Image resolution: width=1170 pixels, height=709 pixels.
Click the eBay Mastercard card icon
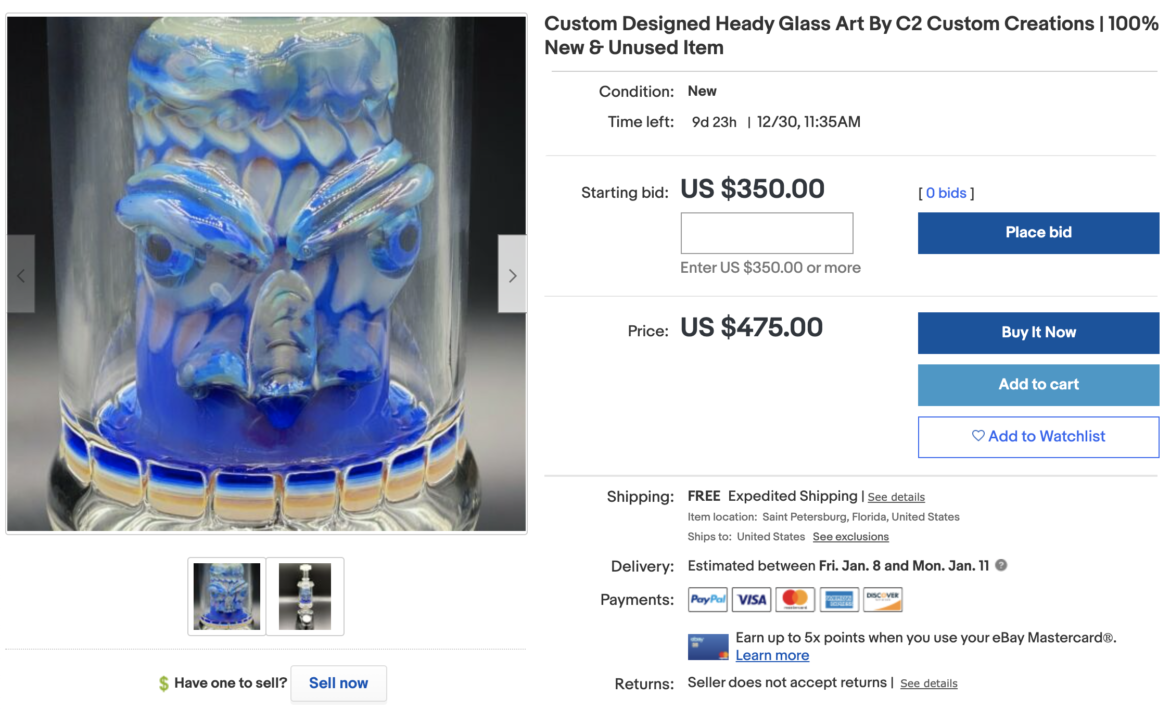tap(708, 647)
